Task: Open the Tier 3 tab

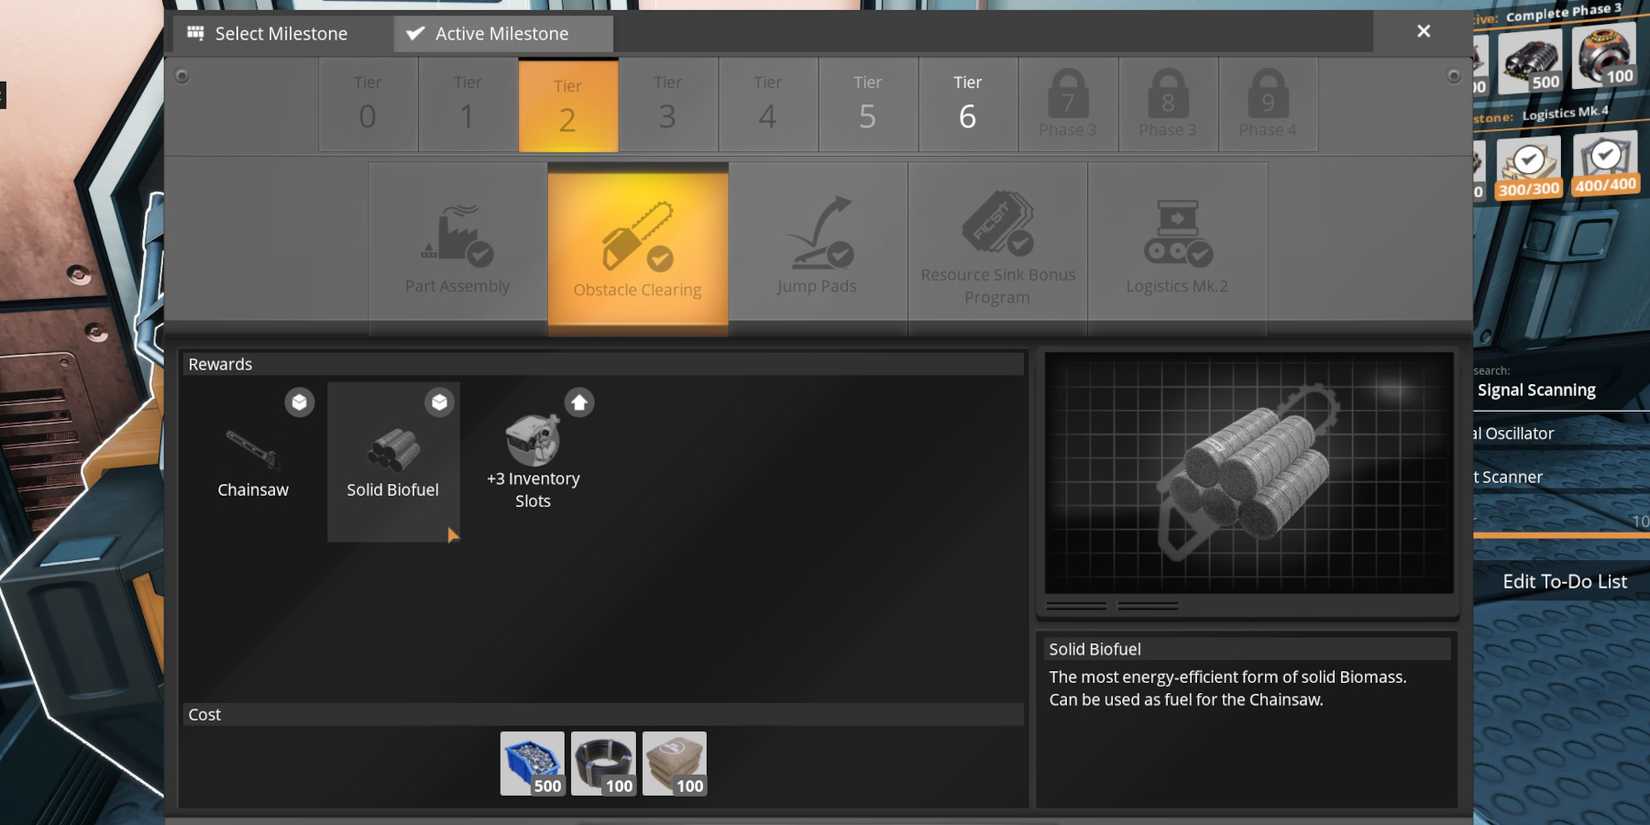Action: point(667,104)
